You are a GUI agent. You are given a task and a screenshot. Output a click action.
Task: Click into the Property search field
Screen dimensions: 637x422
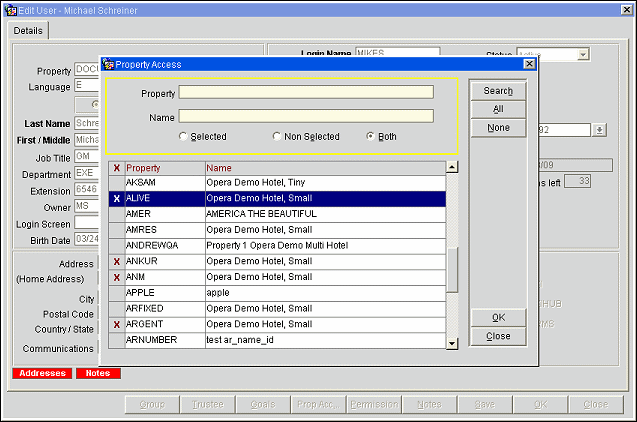click(x=306, y=92)
